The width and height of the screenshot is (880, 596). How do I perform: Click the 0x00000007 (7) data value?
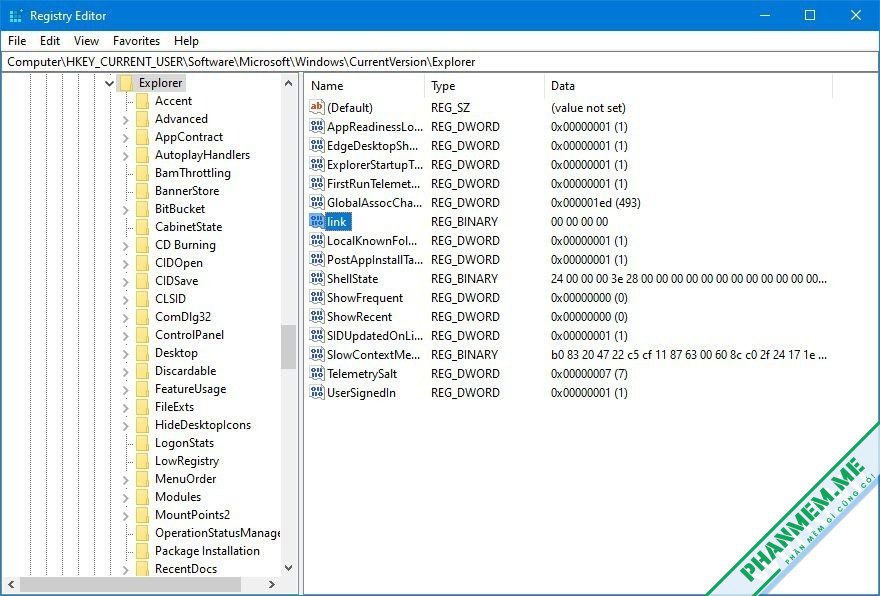click(x=589, y=374)
